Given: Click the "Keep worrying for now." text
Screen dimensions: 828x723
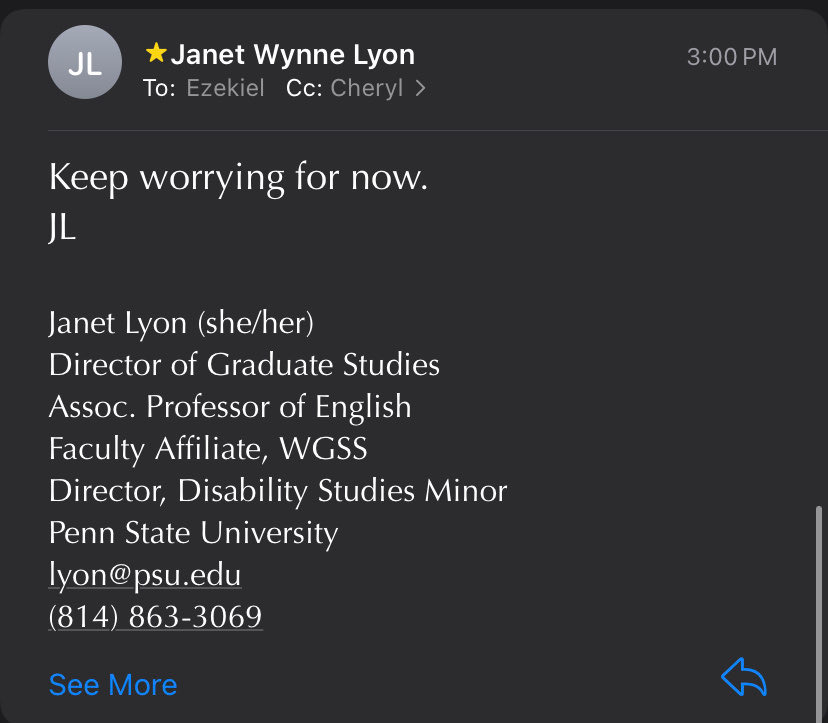Looking at the screenshot, I should coord(238,178).
